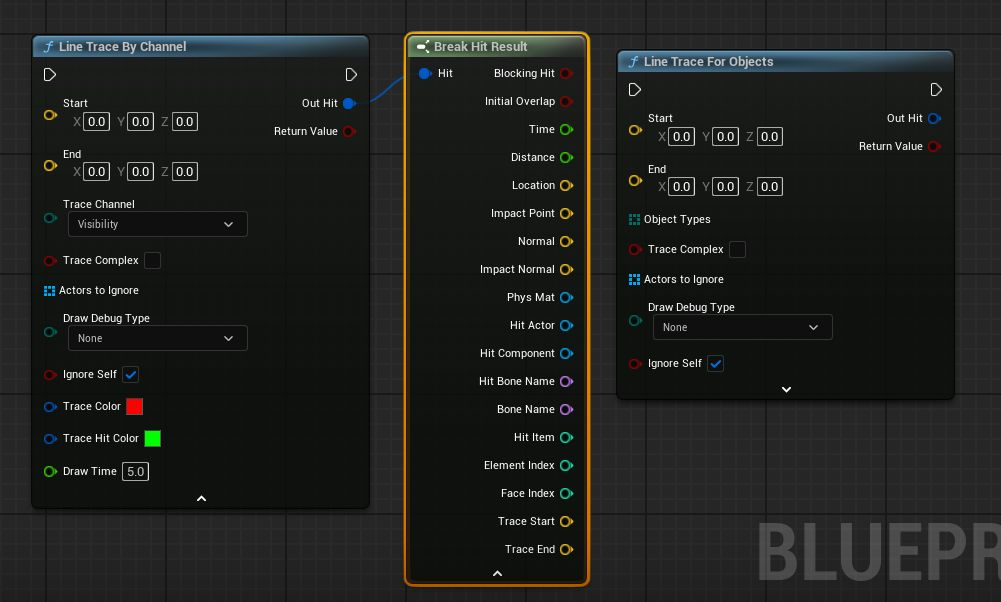Screen dimensions: 1001x602
Task: Click the Trace End output pin
Action: coord(566,549)
